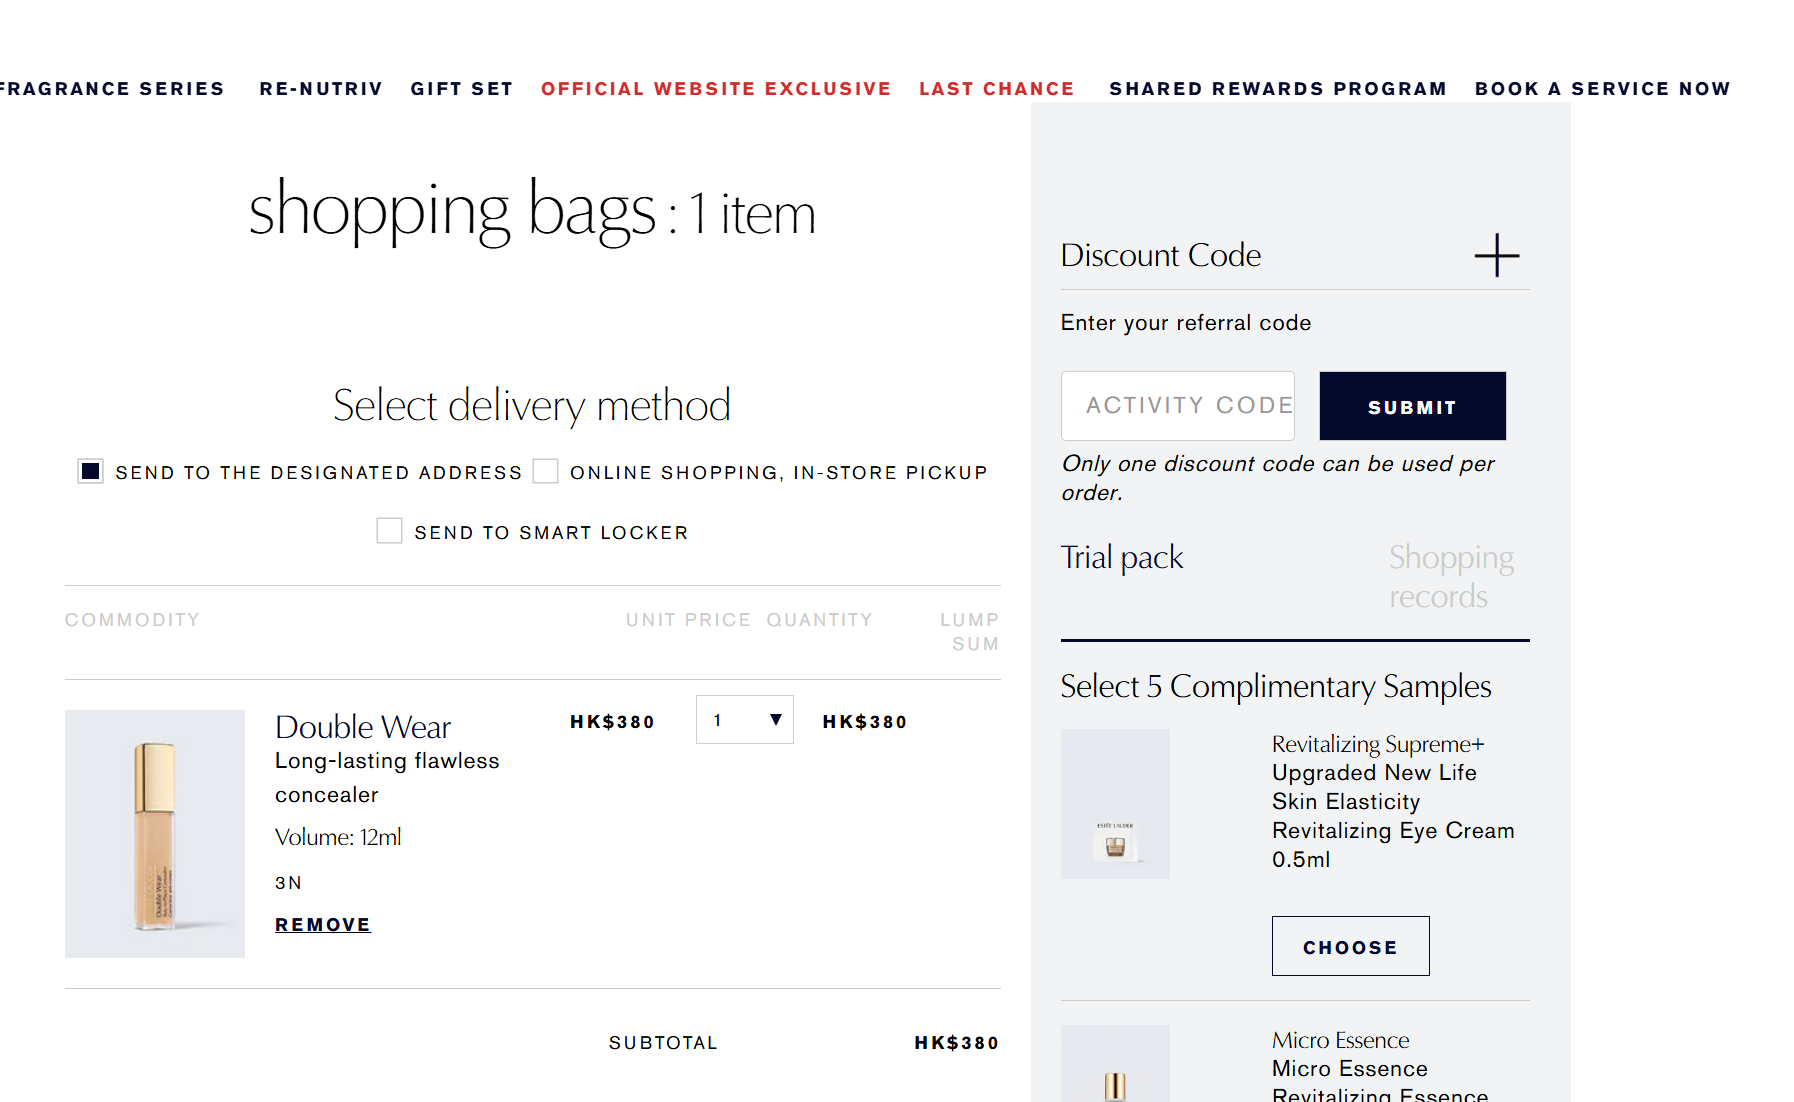The image size is (1794, 1102).
Task: Toggle Send to the Designated Address option
Action: click(x=90, y=470)
